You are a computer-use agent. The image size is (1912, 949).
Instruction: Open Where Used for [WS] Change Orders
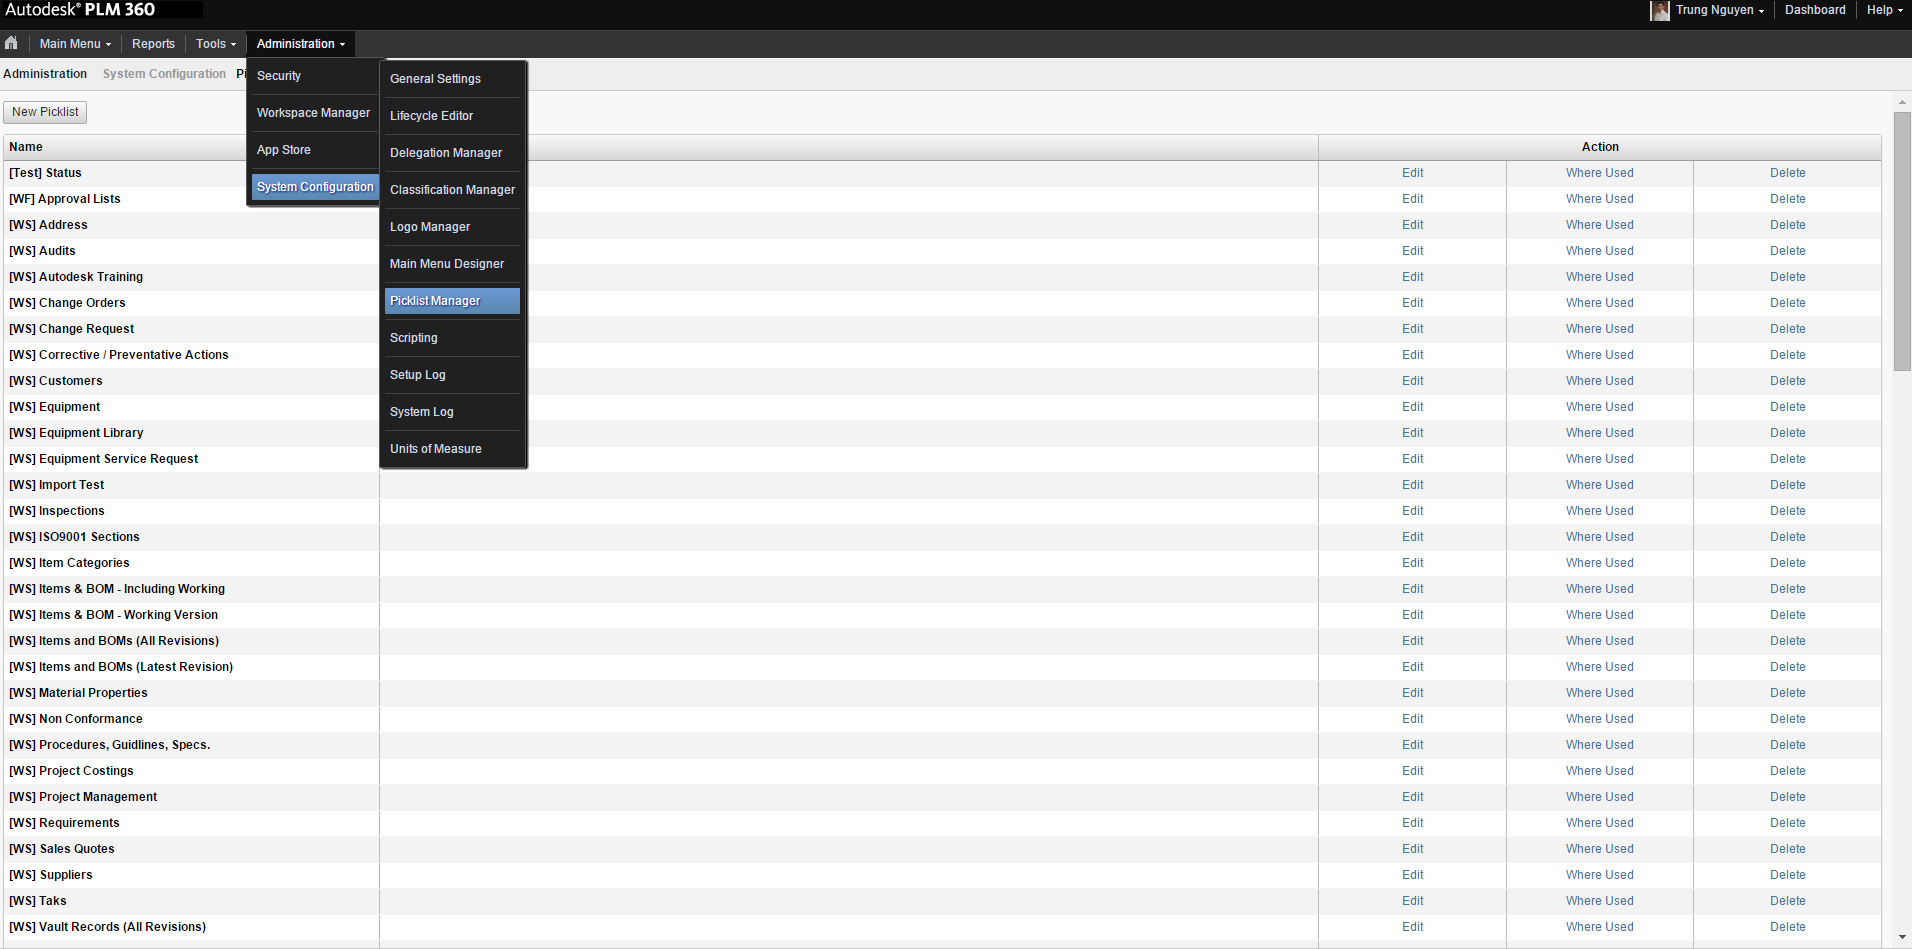[x=1598, y=302]
